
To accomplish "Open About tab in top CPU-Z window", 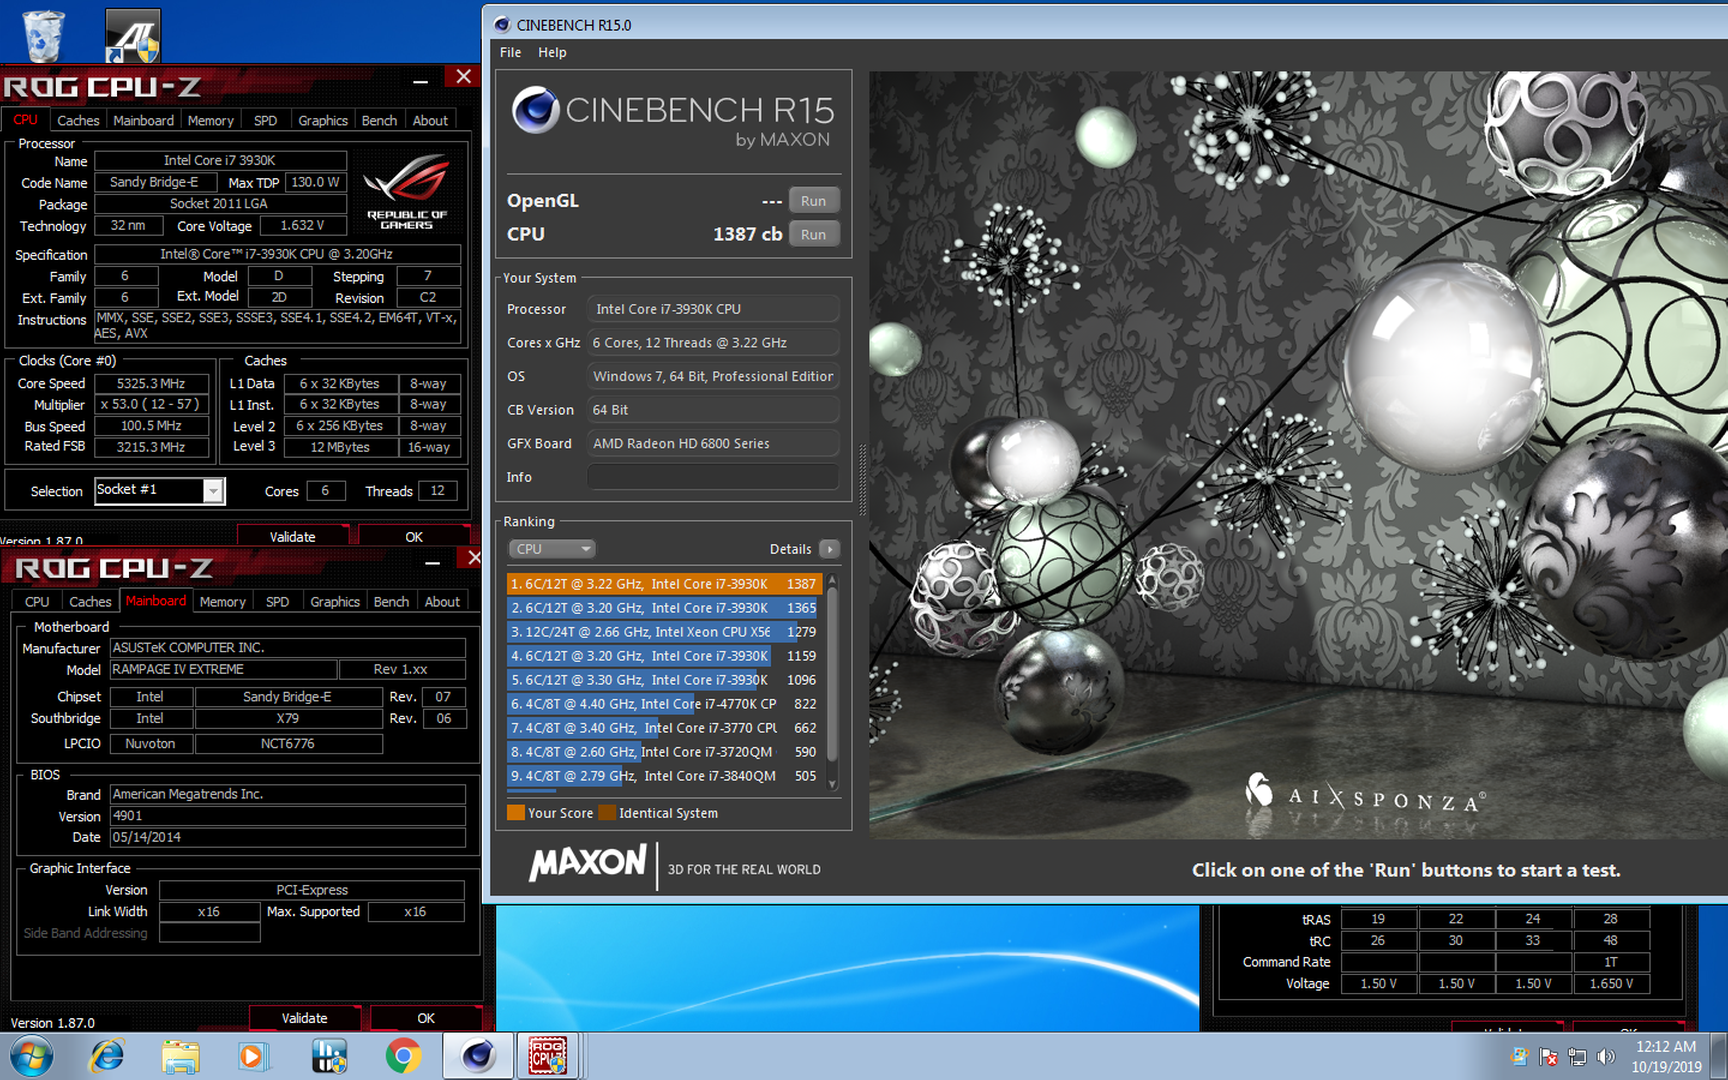I will [431, 120].
